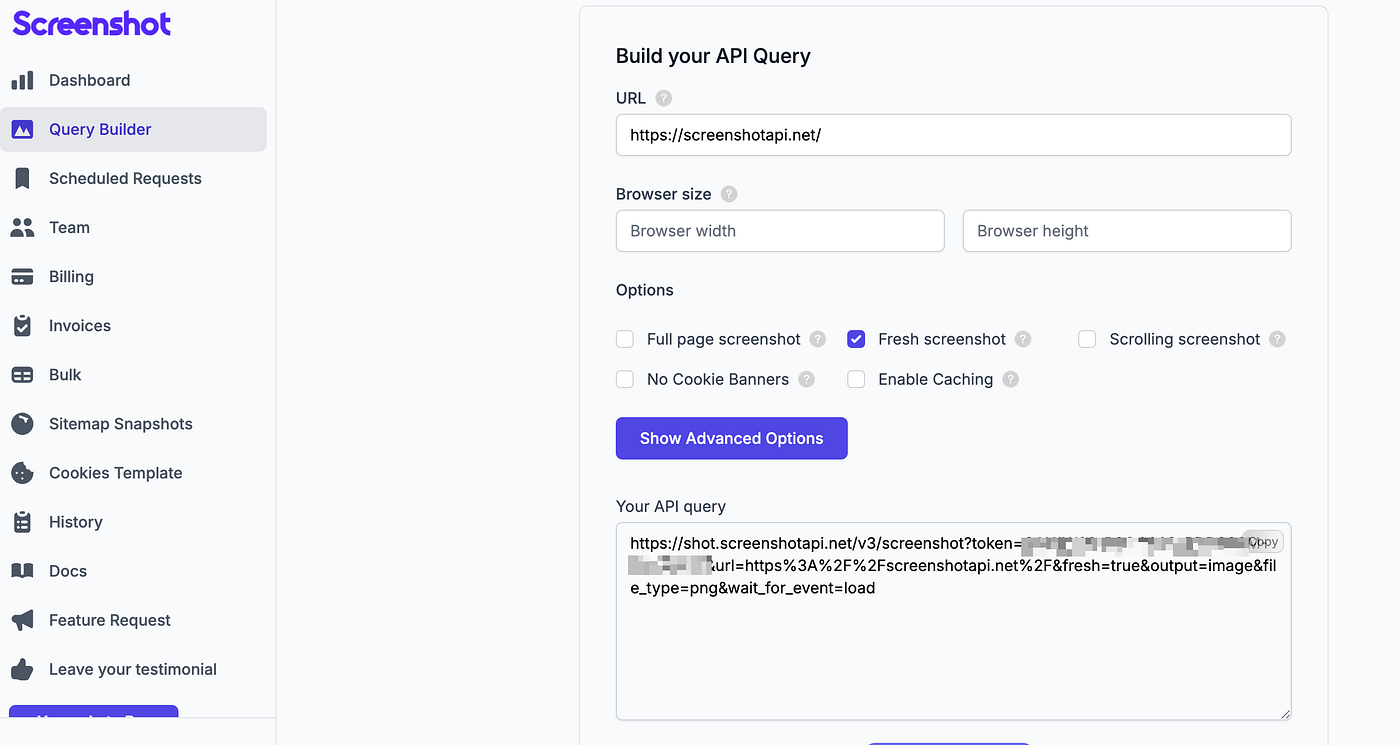Click the Billing credit card icon
Image resolution: width=1400 pixels, height=745 pixels.
(x=22, y=277)
